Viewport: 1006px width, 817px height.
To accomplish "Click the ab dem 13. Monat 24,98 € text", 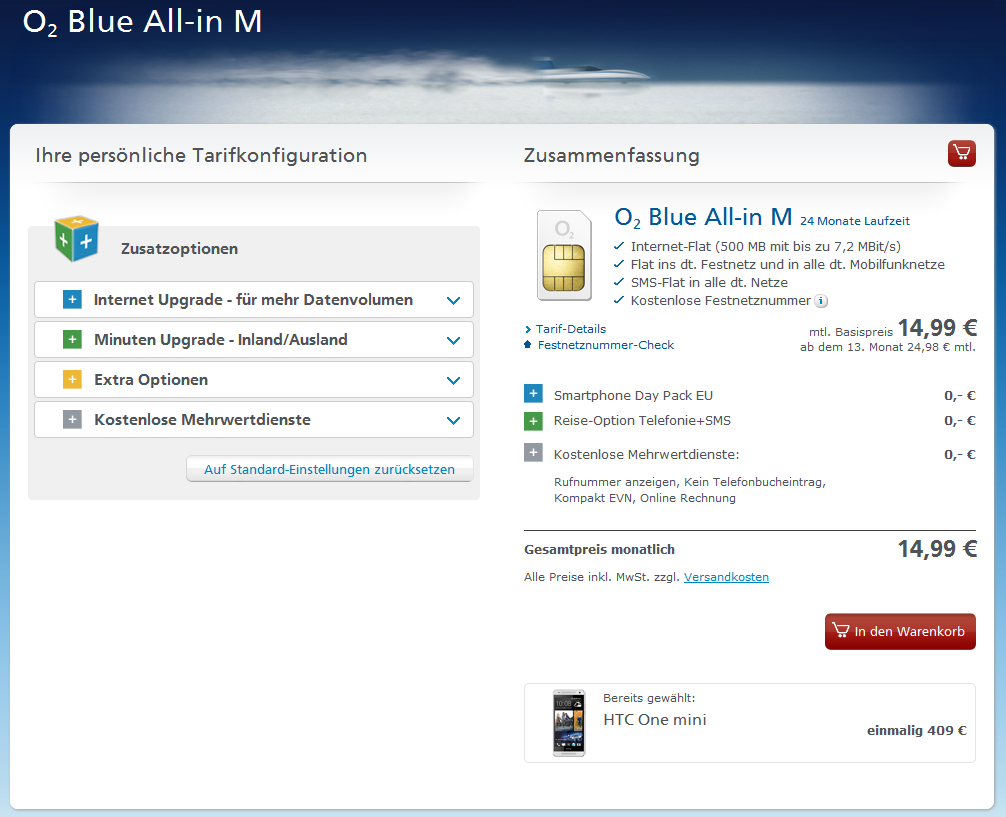I will [887, 347].
